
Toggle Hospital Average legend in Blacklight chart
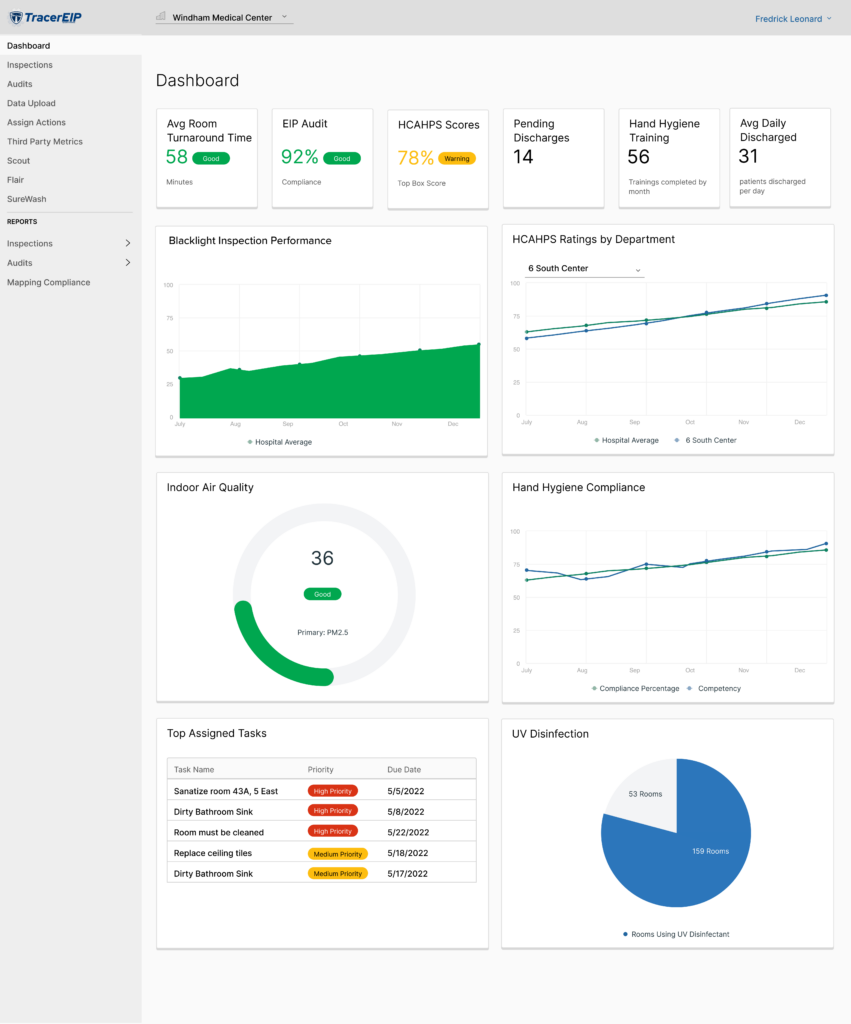point(280,442)
